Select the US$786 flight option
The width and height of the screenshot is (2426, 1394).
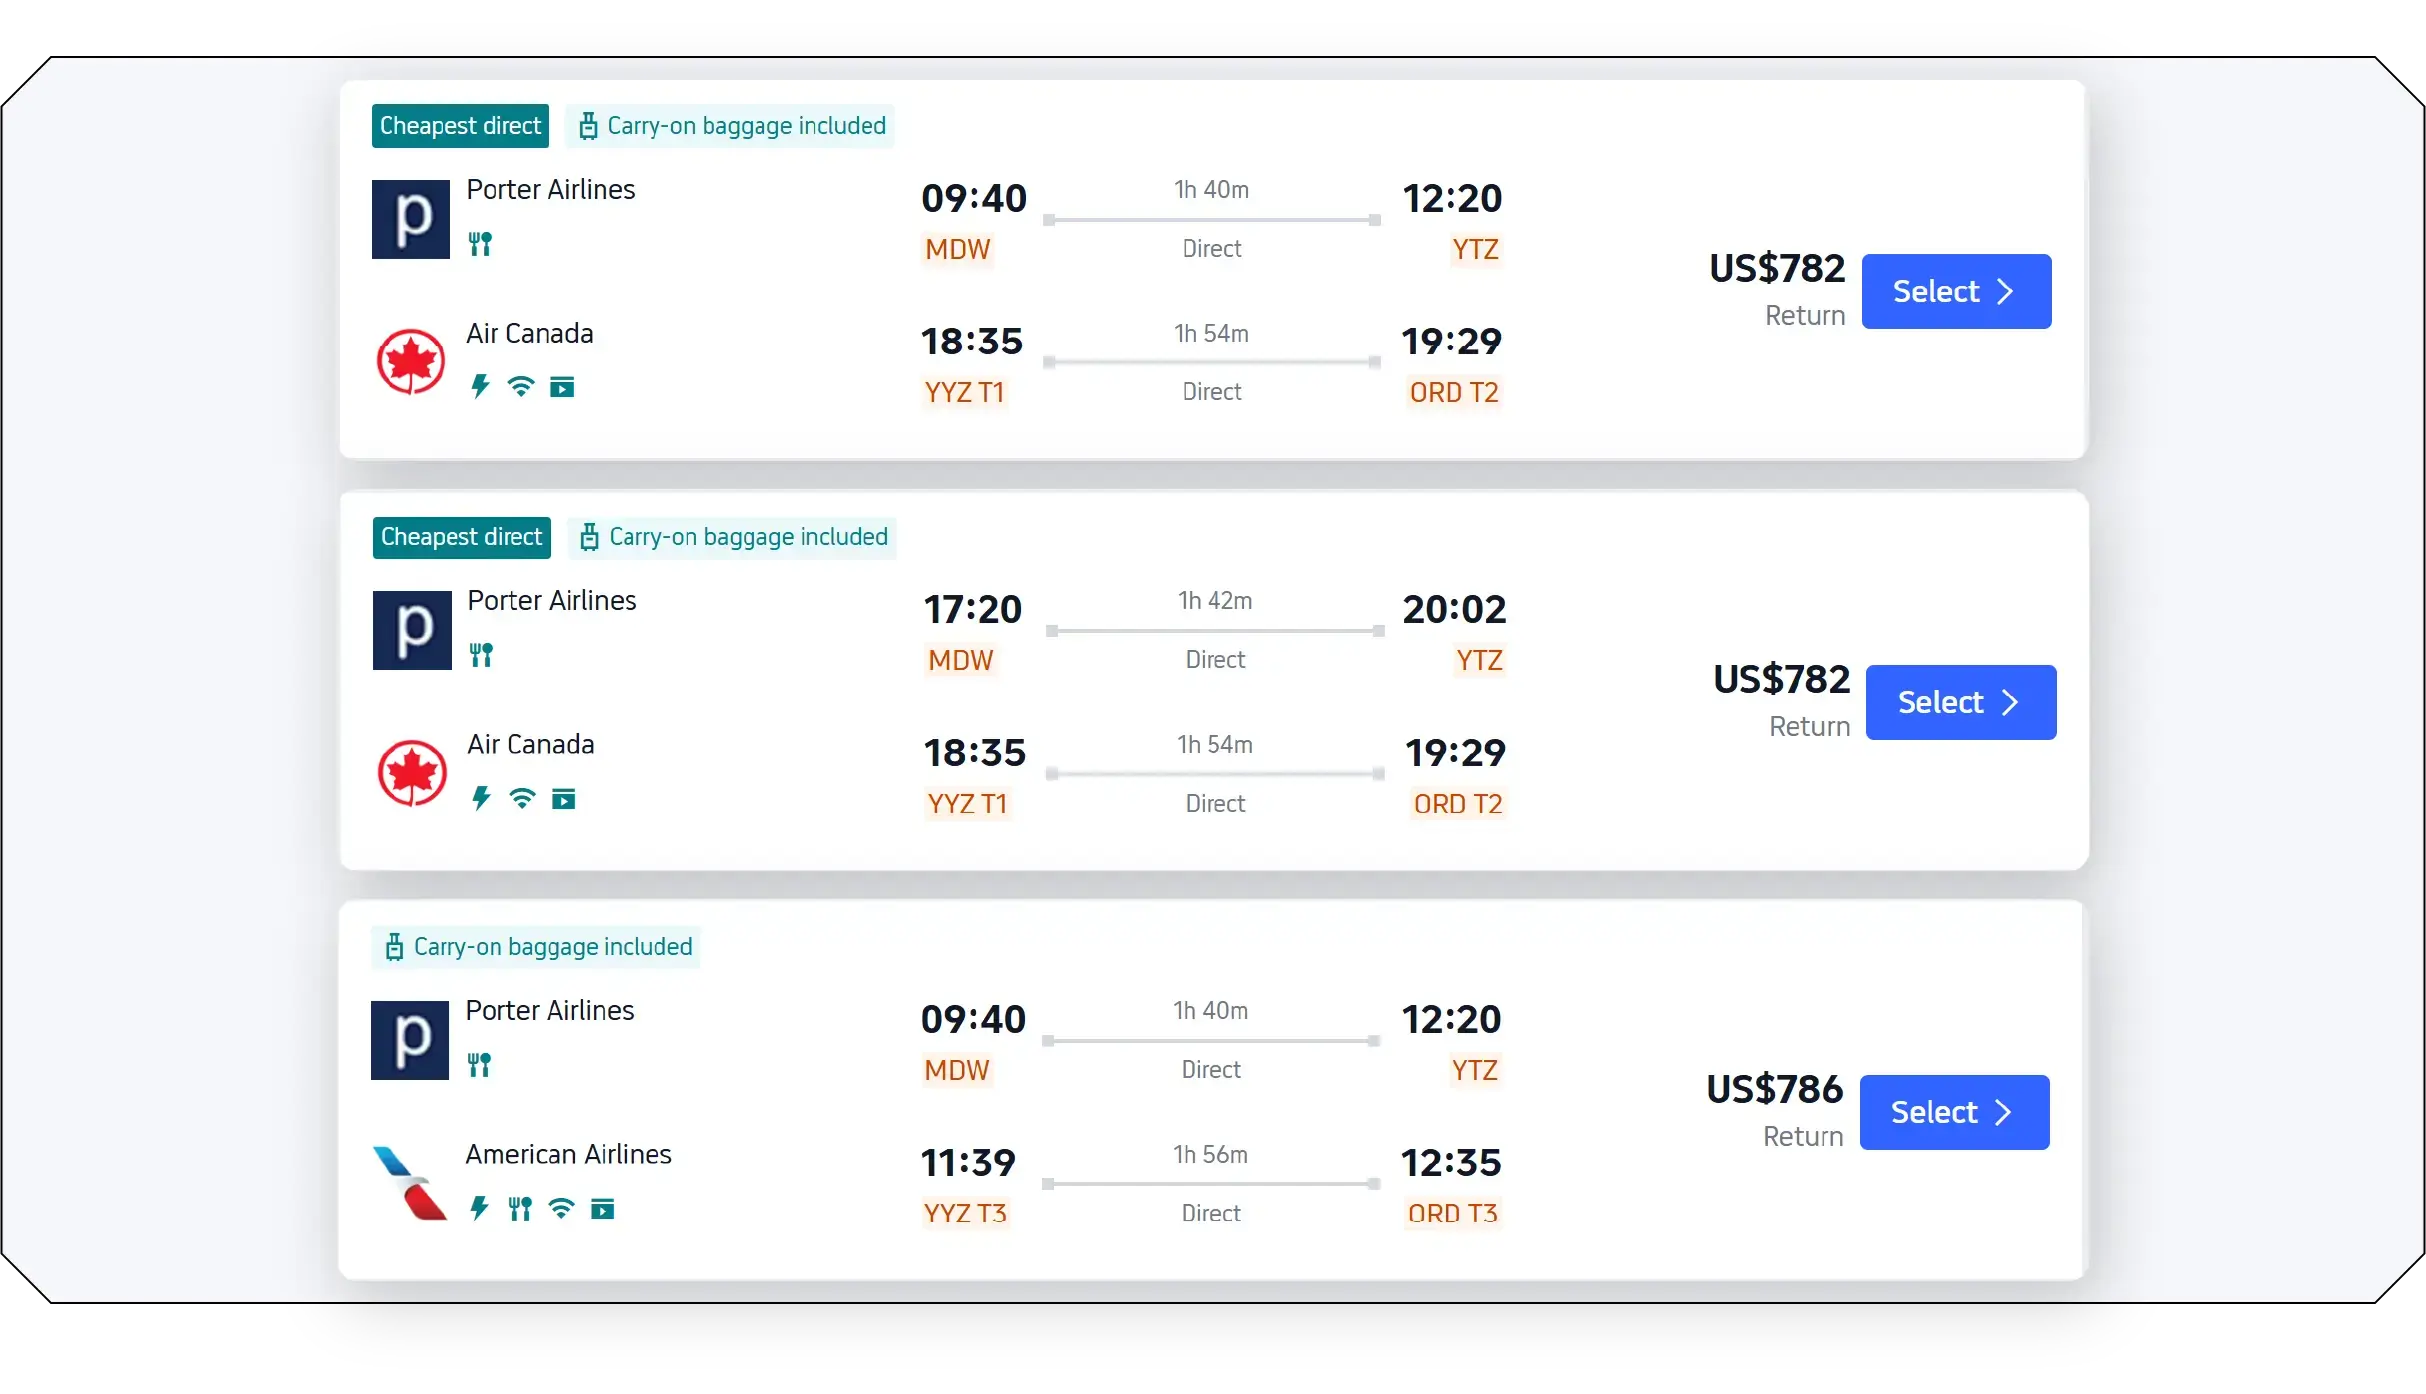click(x=1955, y=1112)
